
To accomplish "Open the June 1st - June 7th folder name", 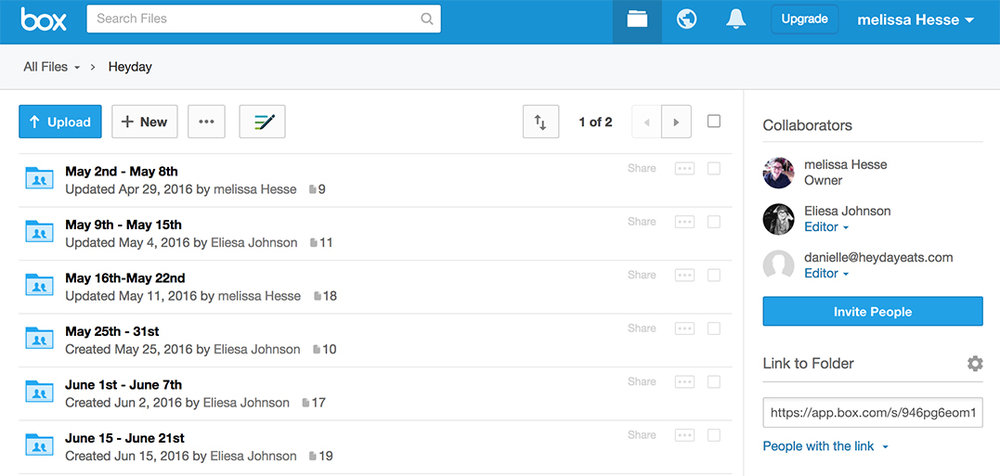I will pyautogui.click(x=123, y=385).
